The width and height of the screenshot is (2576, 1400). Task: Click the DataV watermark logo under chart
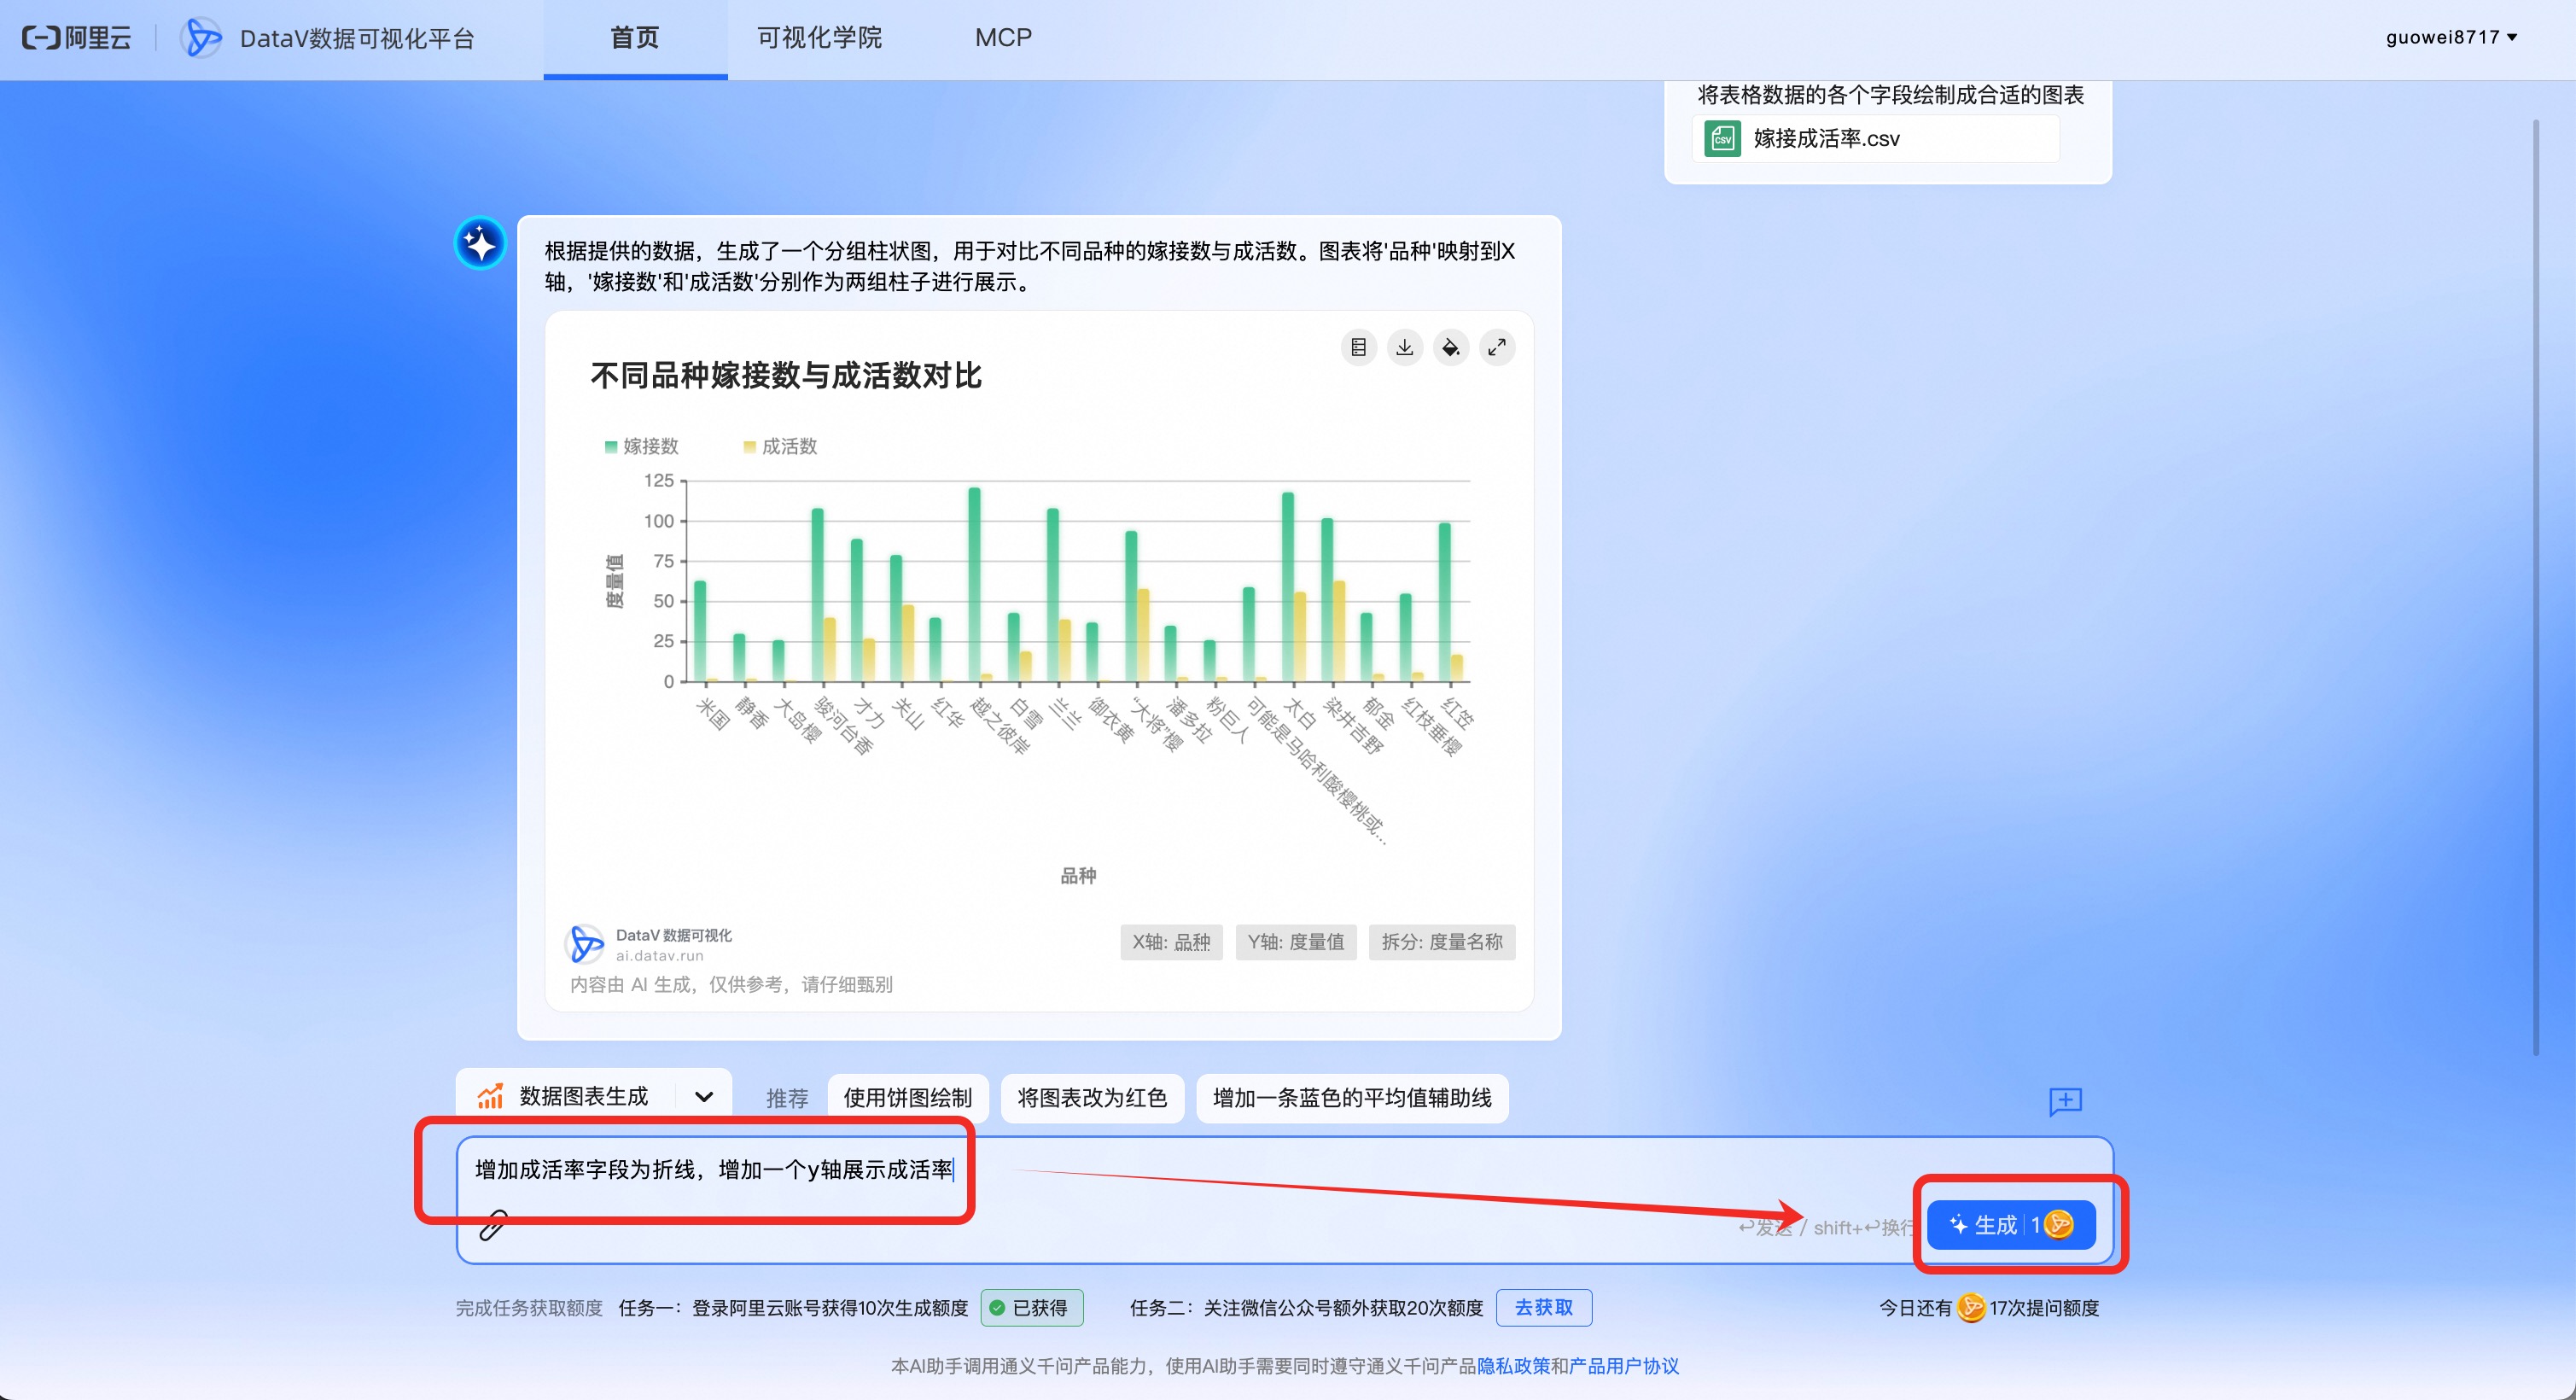[585, 943]
